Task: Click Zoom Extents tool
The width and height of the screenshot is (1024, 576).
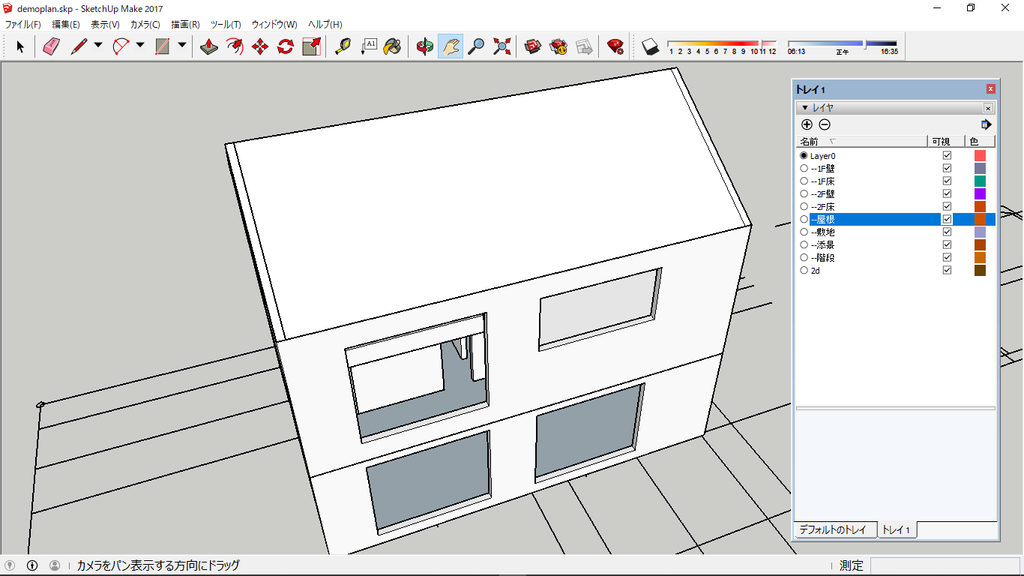Action: click(502, 46)
